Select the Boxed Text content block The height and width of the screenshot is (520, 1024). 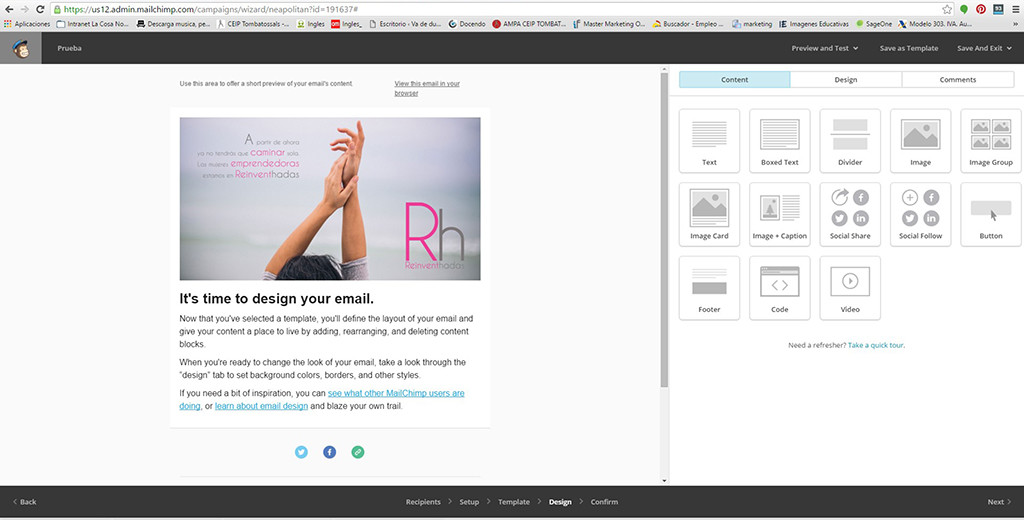pos(780,140)
